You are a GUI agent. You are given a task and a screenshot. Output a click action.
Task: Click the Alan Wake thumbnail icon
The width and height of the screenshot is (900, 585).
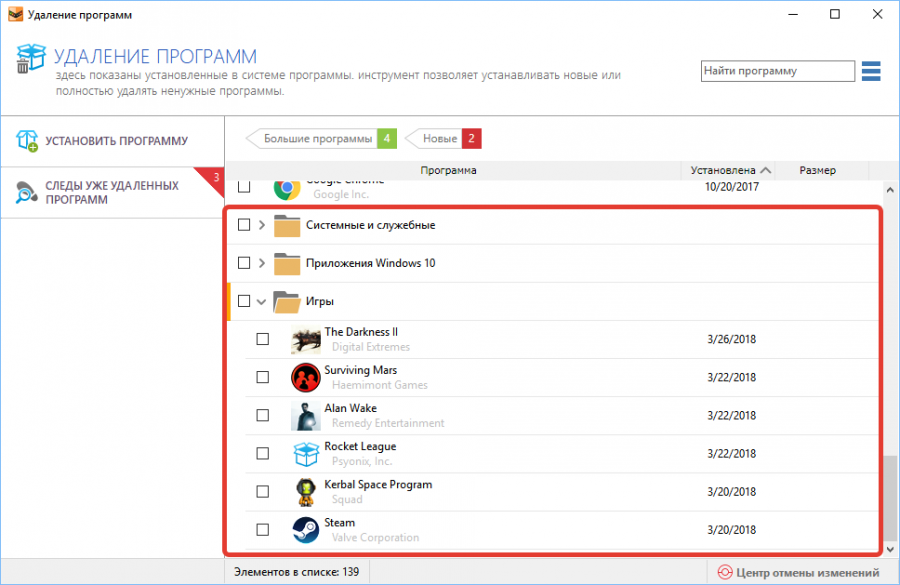click(305, 416)
